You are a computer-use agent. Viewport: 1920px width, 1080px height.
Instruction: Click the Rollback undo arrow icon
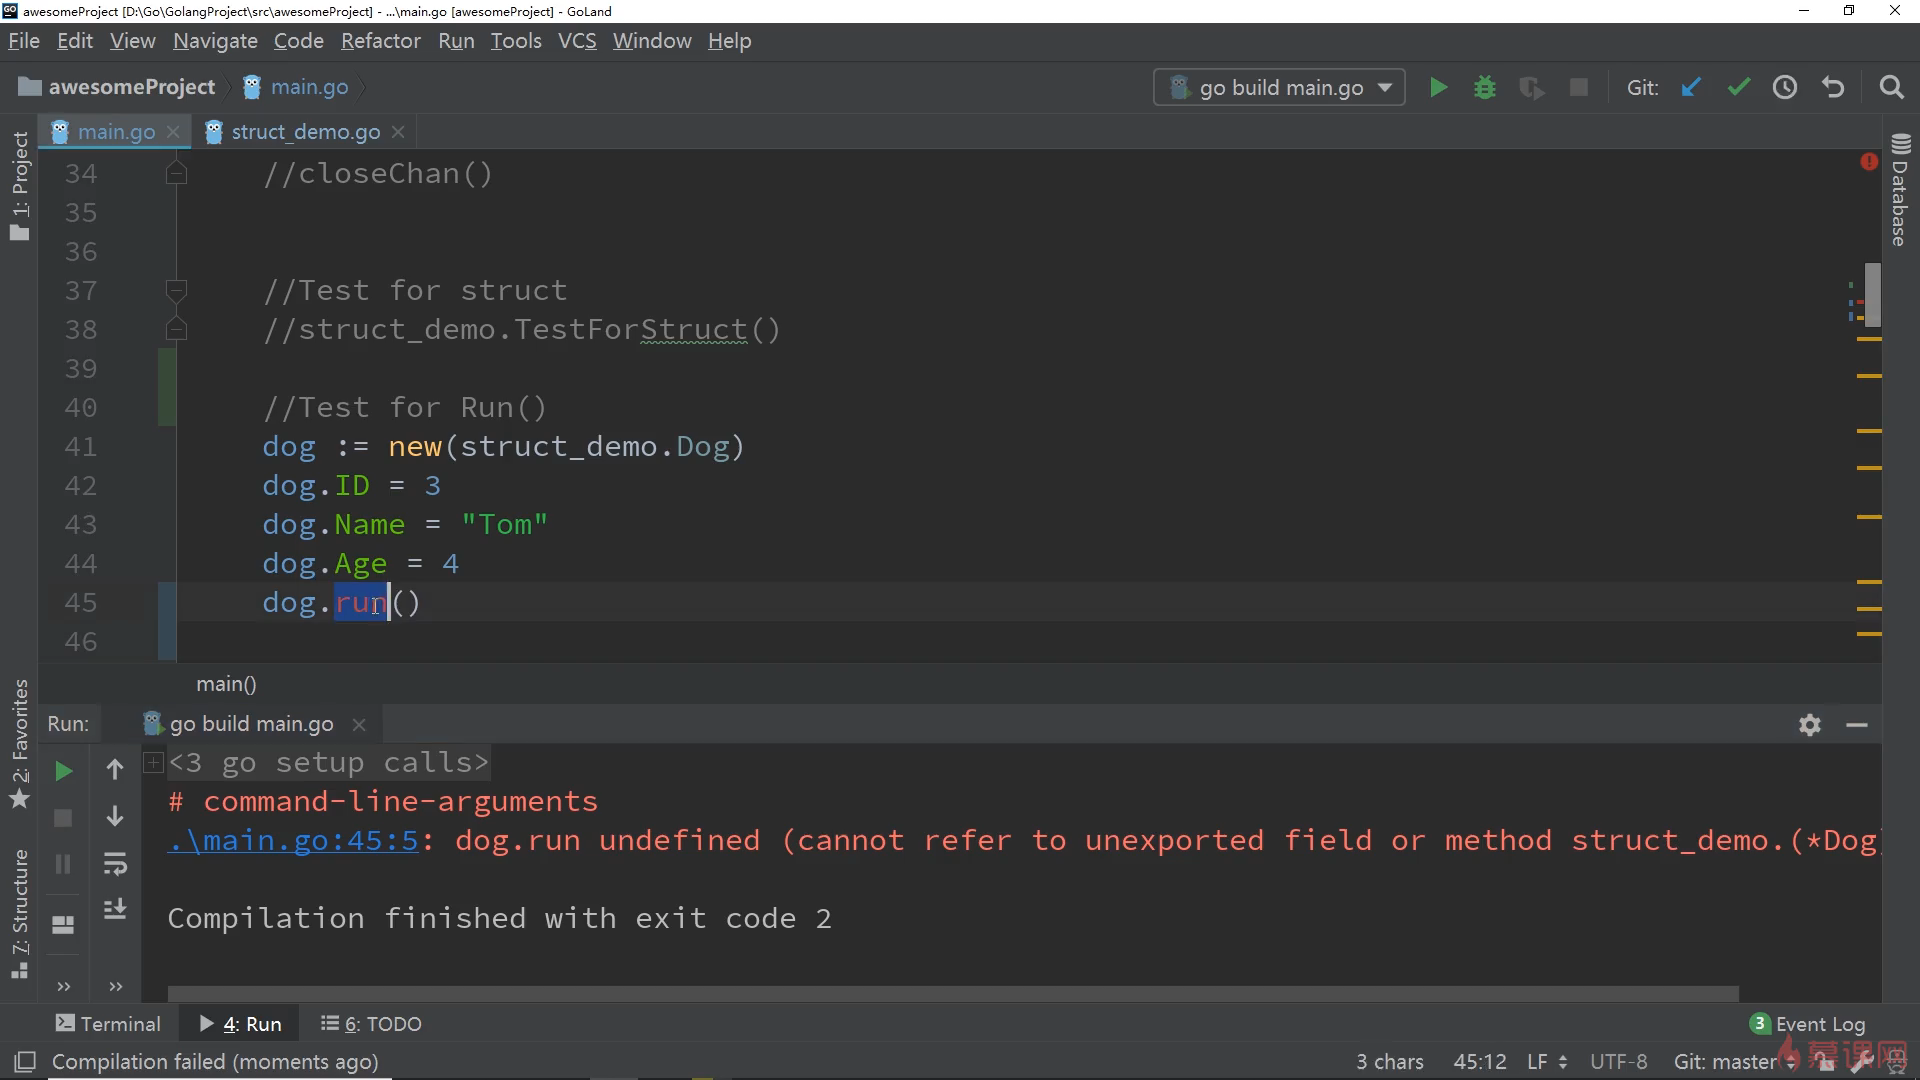click(x=1833, y=88)
